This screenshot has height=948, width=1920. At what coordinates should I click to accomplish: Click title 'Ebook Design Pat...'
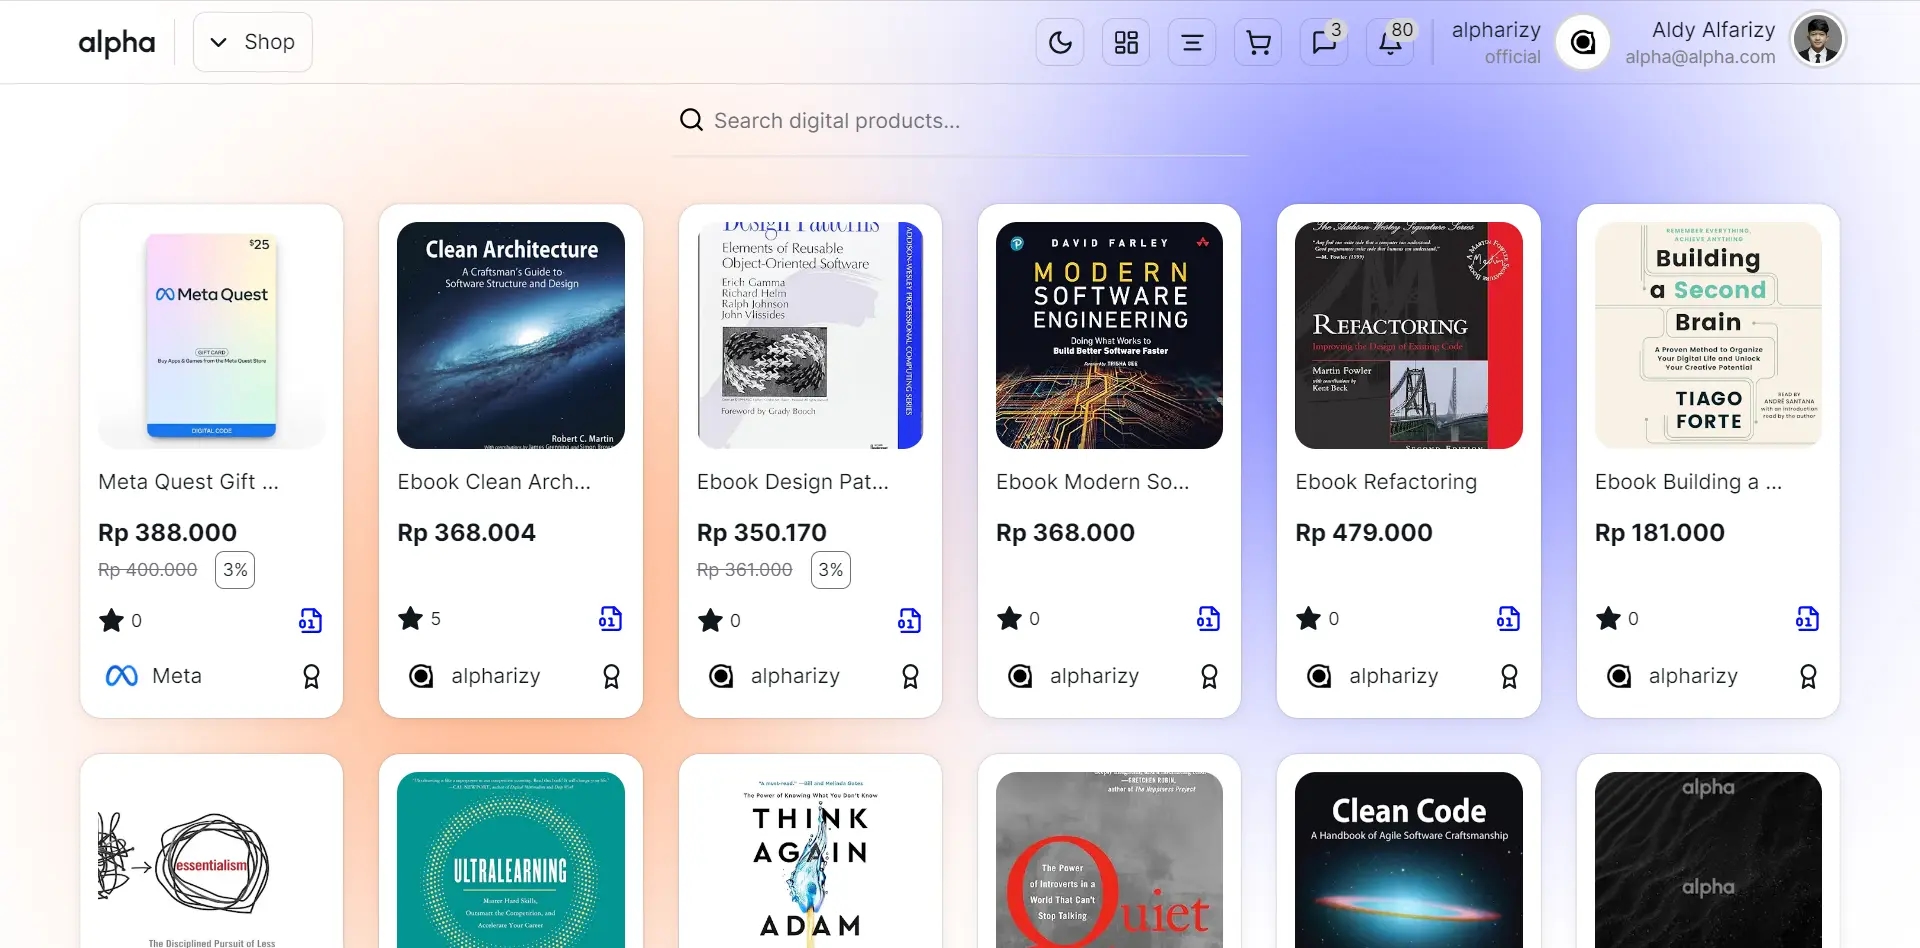pyautogui.click(x=793, y=482)
